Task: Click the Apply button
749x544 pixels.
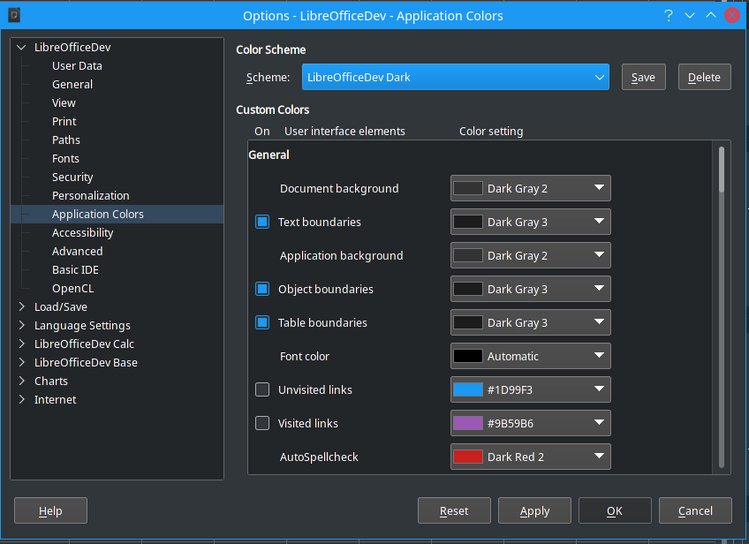Action: pyautogui.click(x=534, y=511)
